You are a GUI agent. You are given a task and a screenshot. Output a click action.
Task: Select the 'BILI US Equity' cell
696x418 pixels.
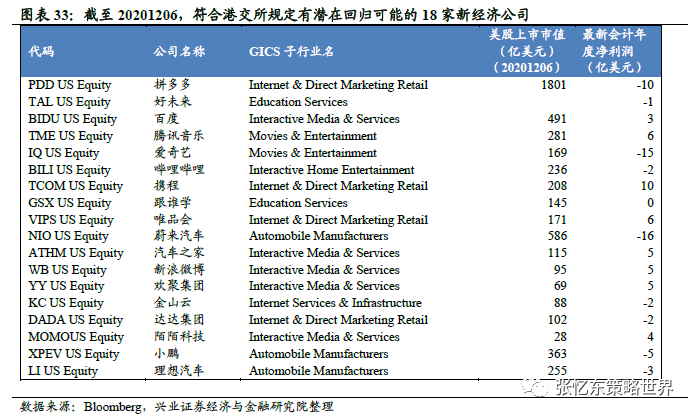point(69,170)
